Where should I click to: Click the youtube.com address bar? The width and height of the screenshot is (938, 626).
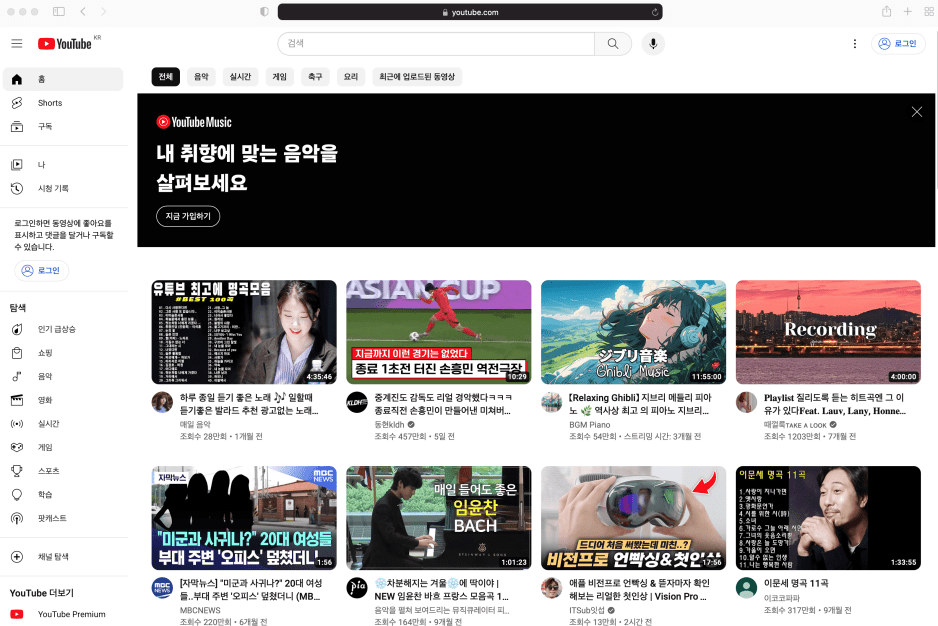pos(470,12)
